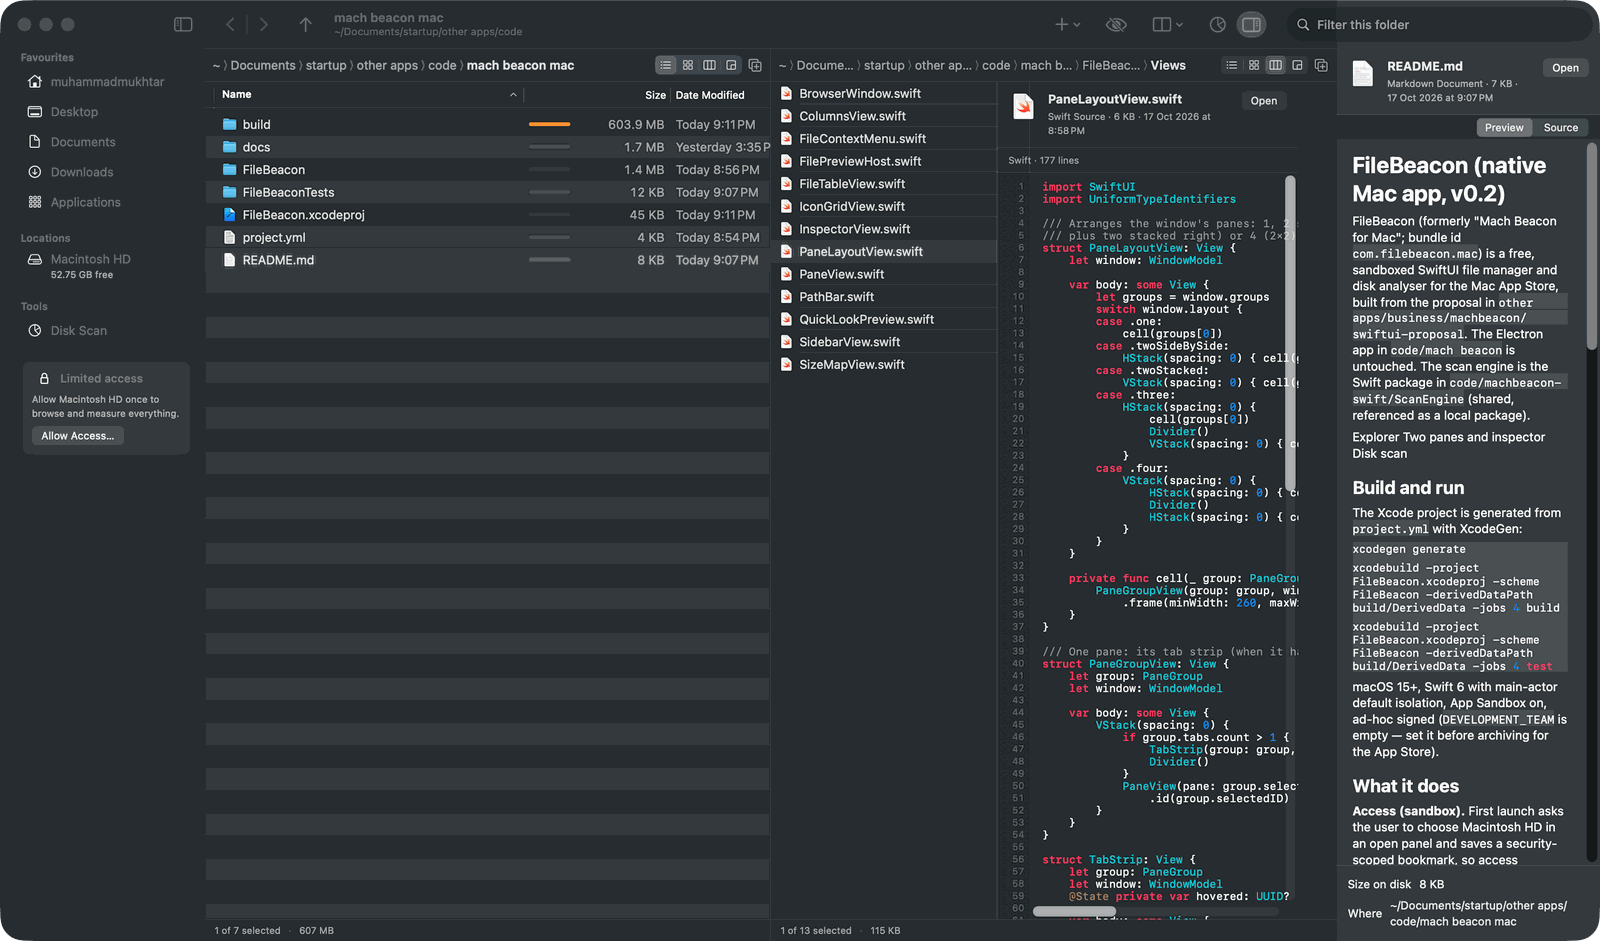
Task: Switch mach beacon mac pane to size map view
Action: tap(732, 65)
